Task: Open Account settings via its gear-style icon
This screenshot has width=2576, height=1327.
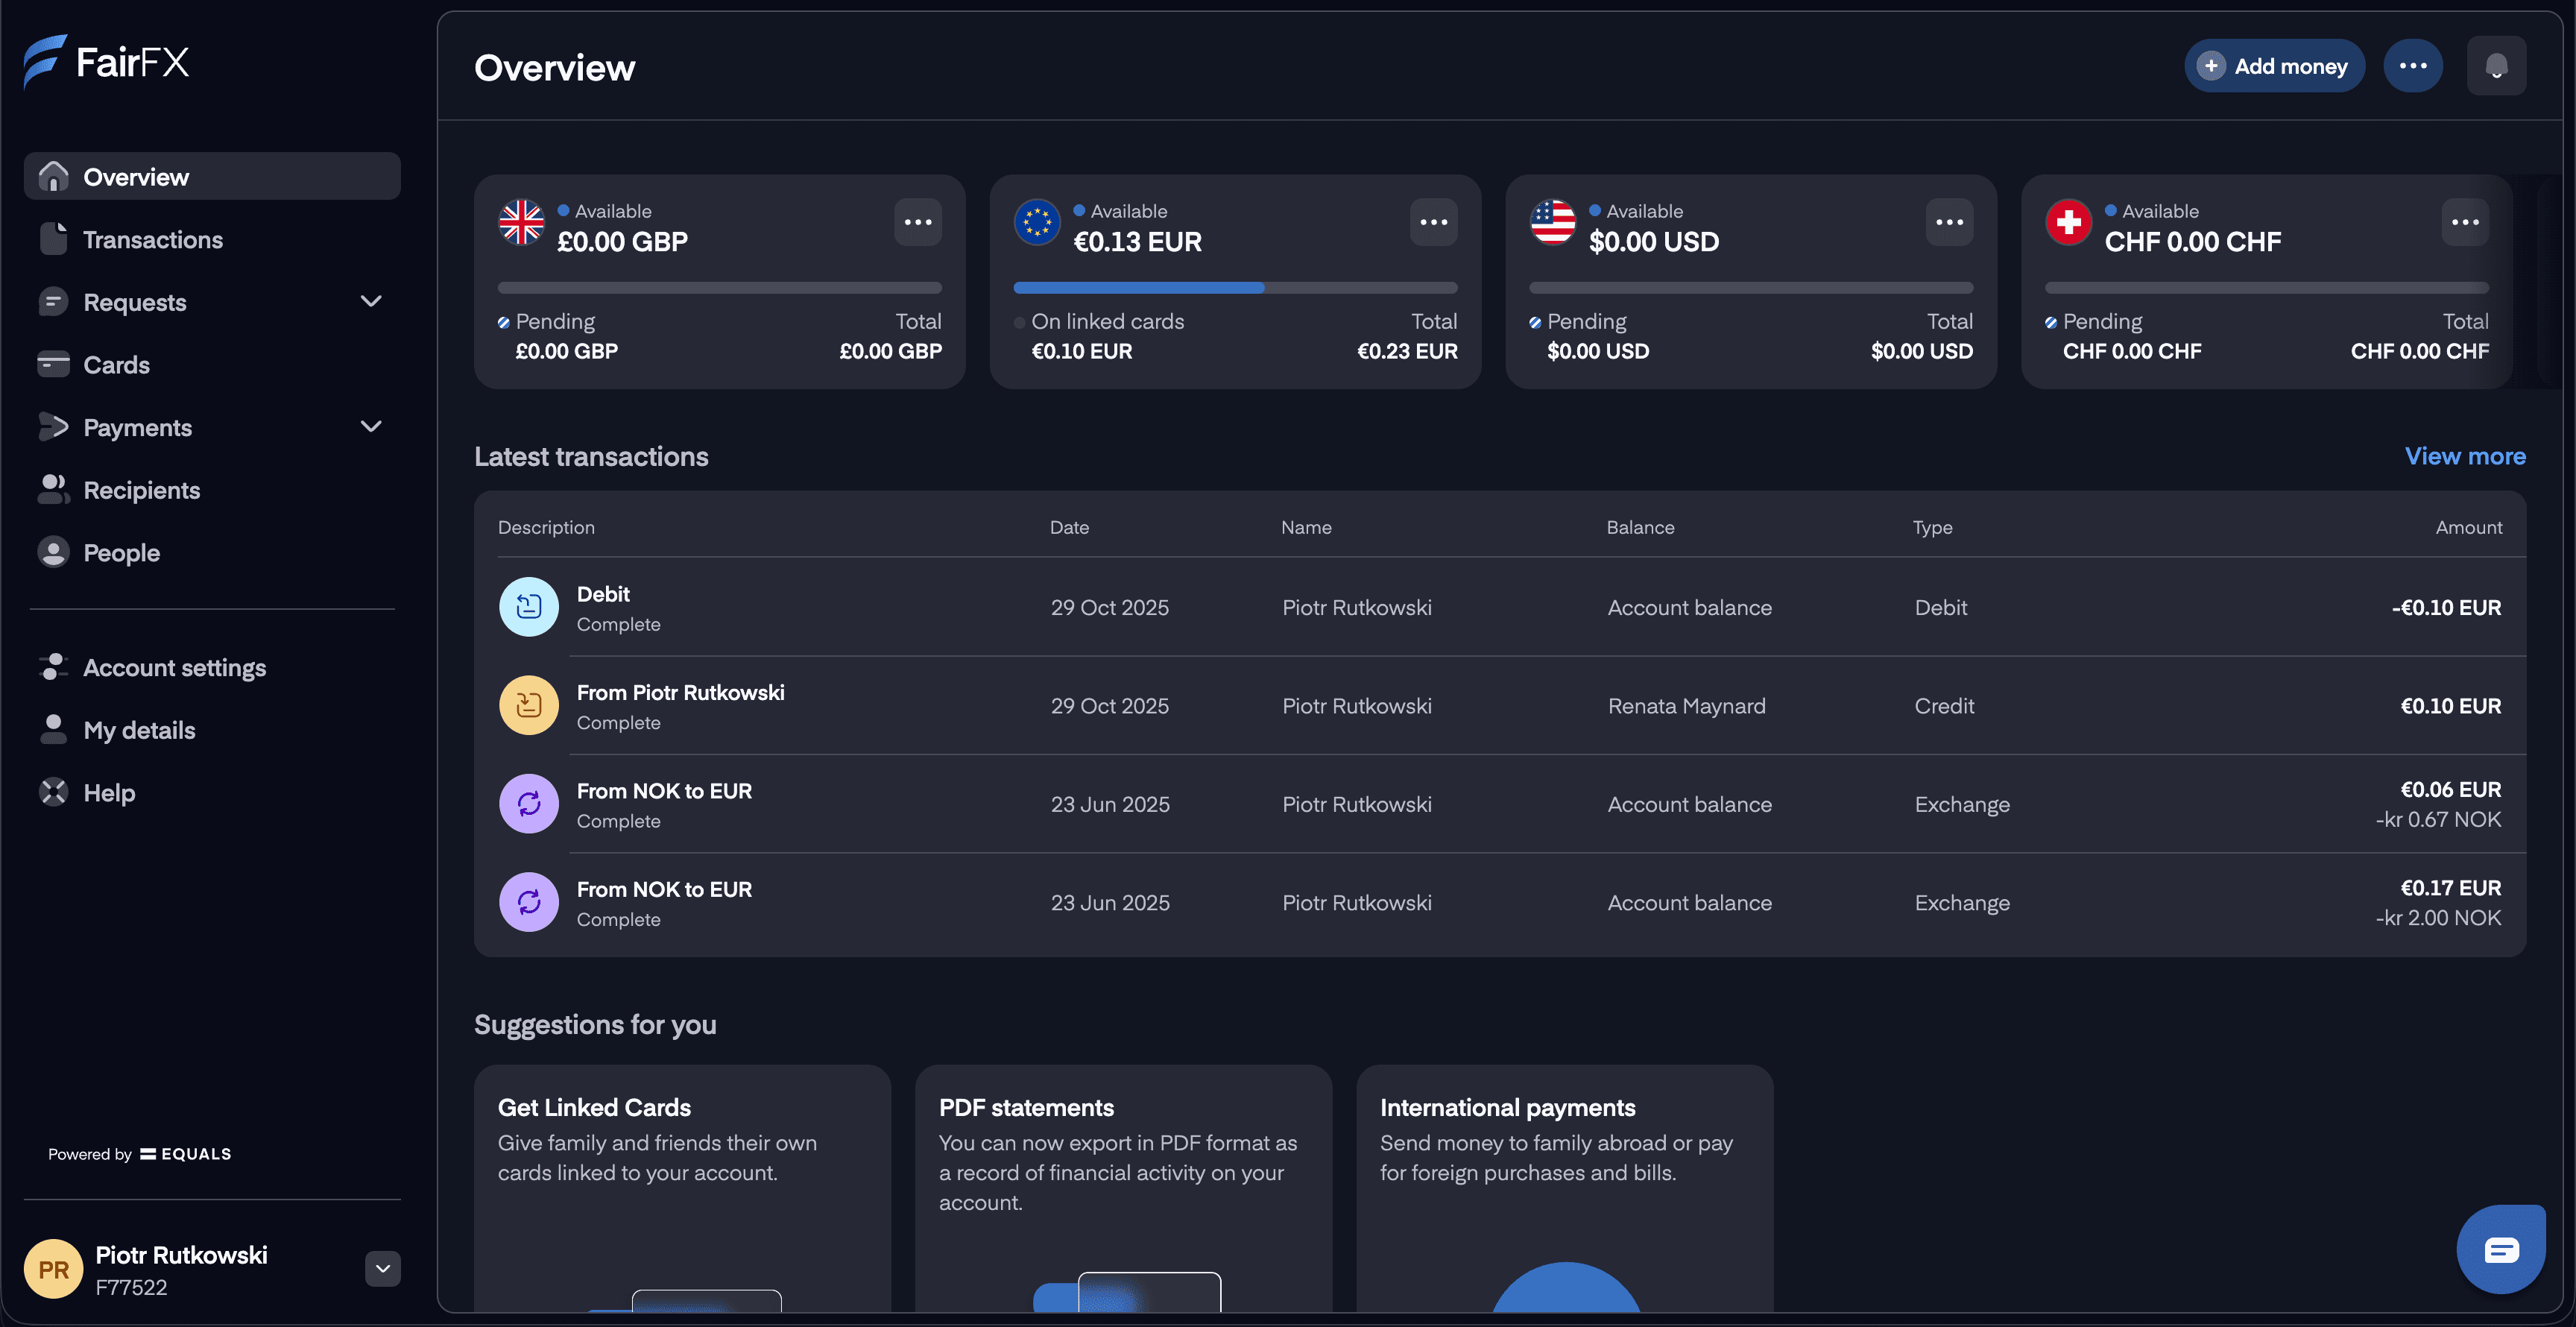Action: click(54, 667)
